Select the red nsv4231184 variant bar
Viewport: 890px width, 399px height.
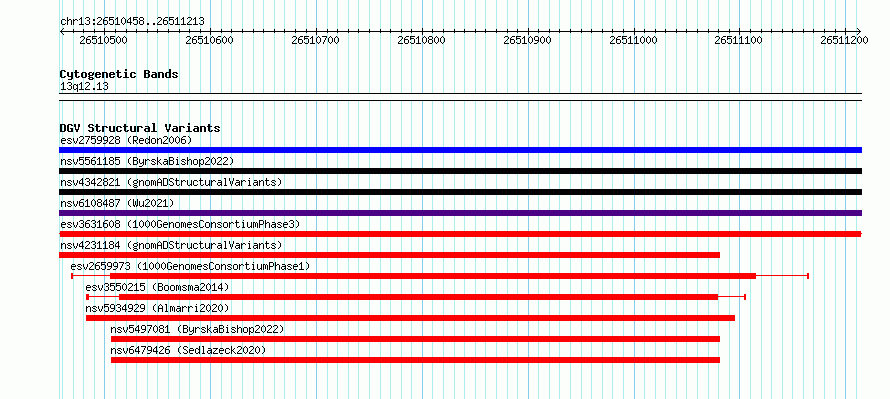pos(389,255)
